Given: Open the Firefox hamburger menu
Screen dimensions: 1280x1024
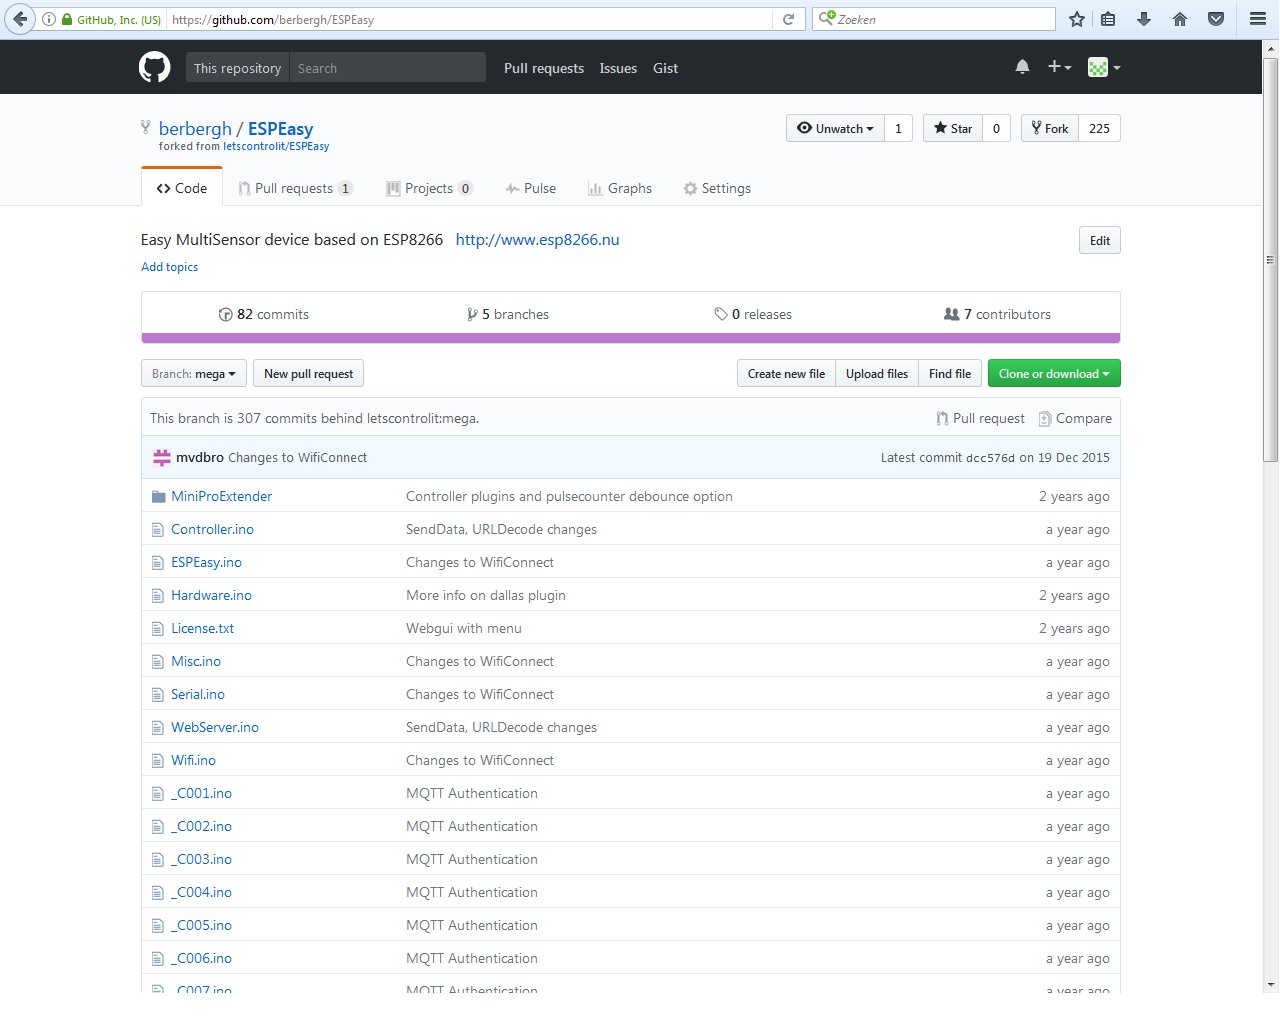Looking at the screenshot, I should 1258,19.
